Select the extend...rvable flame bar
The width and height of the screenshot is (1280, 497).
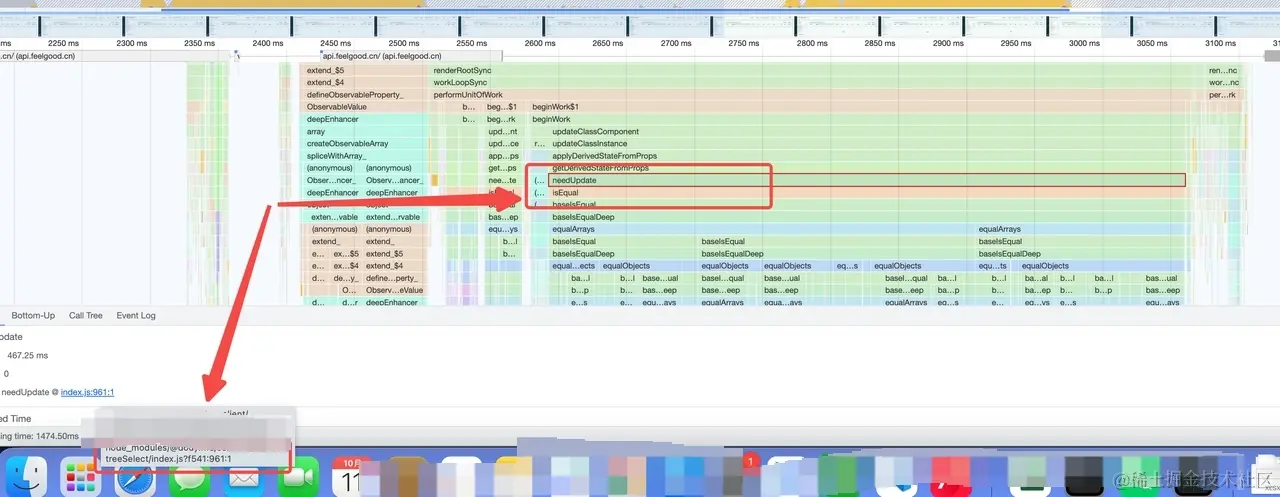(393, 217)
